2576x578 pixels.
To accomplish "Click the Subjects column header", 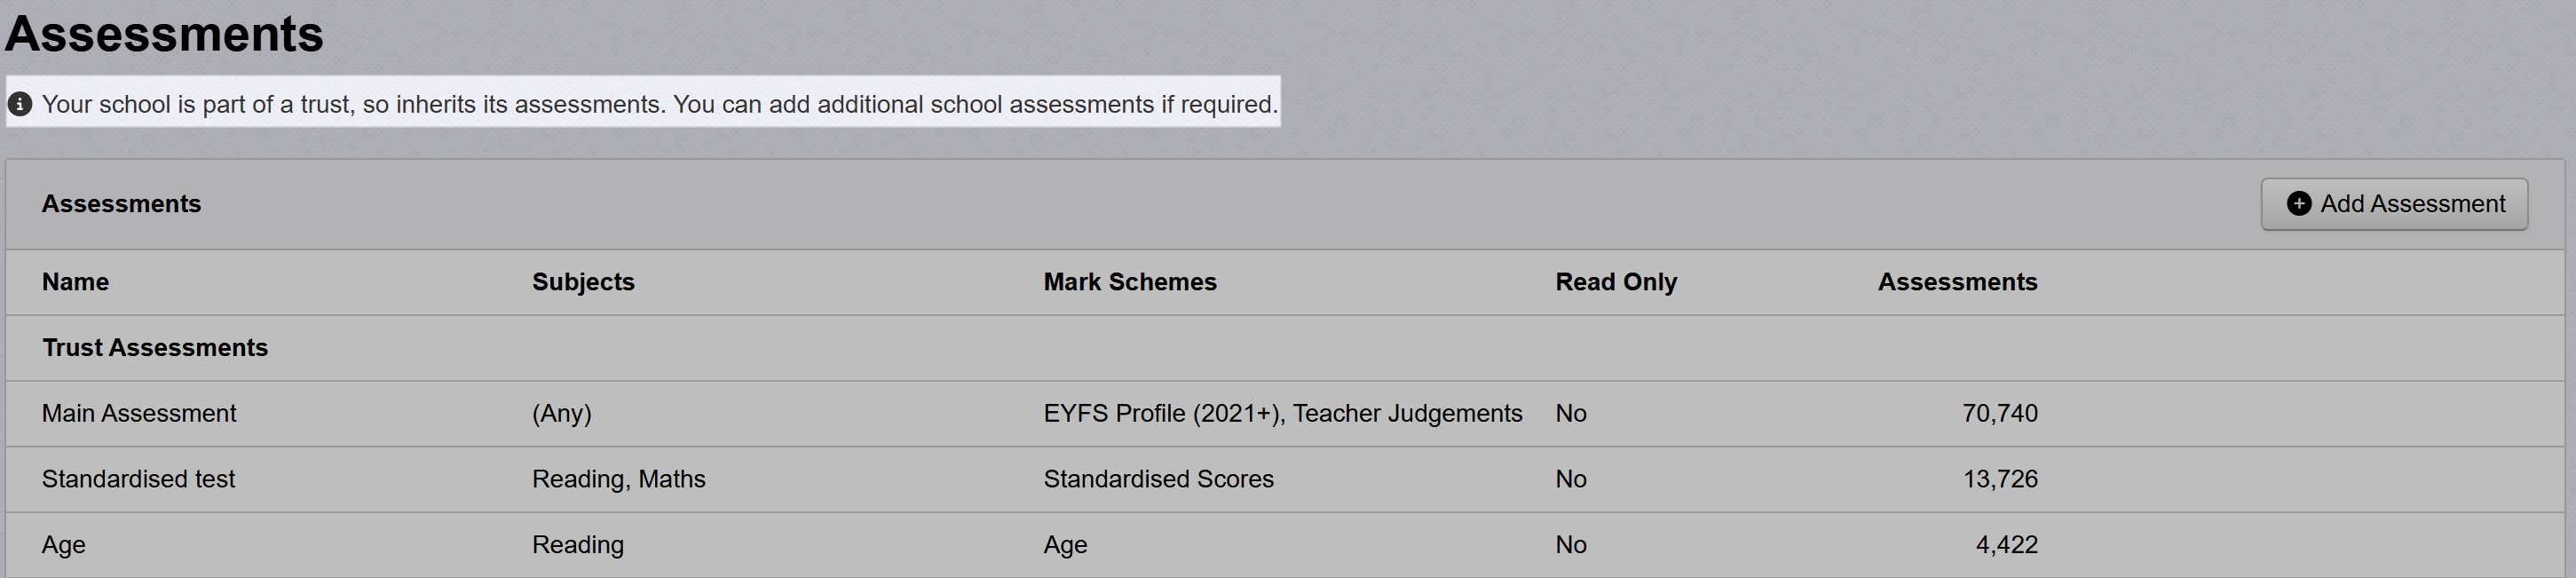I will pyautogui.click(x=583, y=282).
